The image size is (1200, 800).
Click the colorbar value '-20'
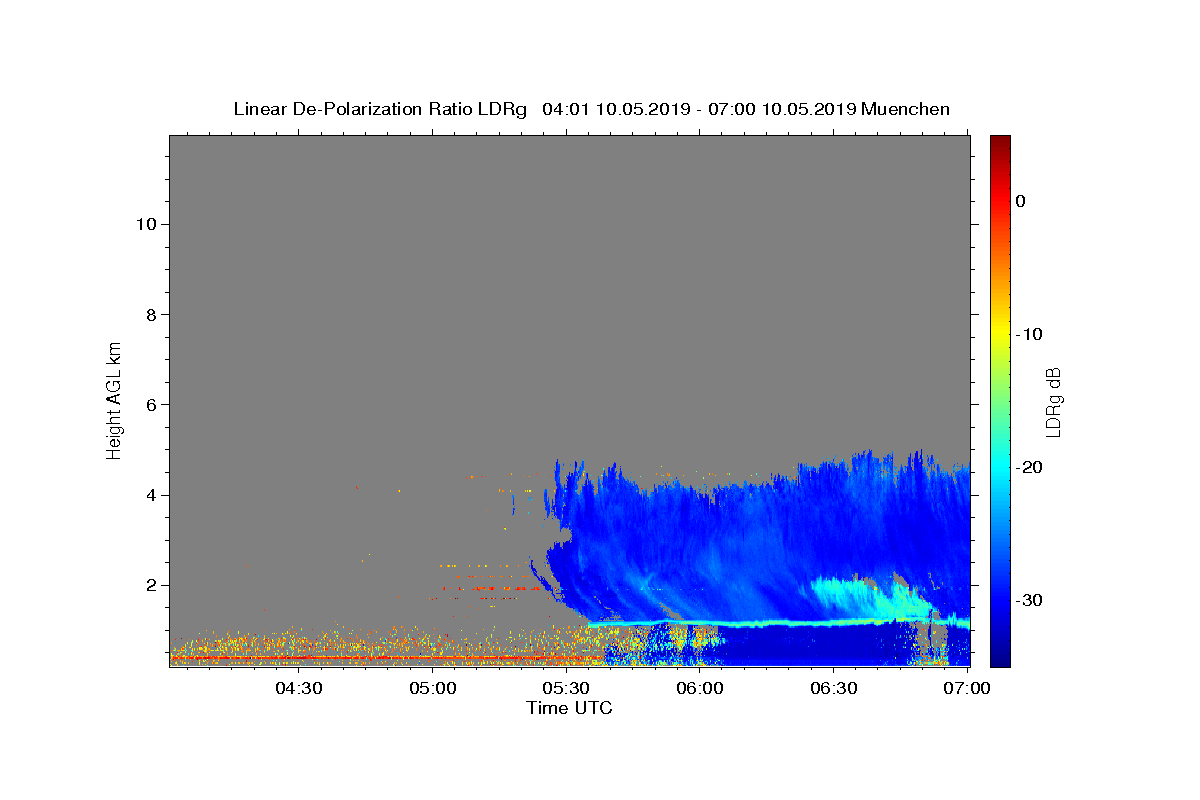[x=1029, y=467]
